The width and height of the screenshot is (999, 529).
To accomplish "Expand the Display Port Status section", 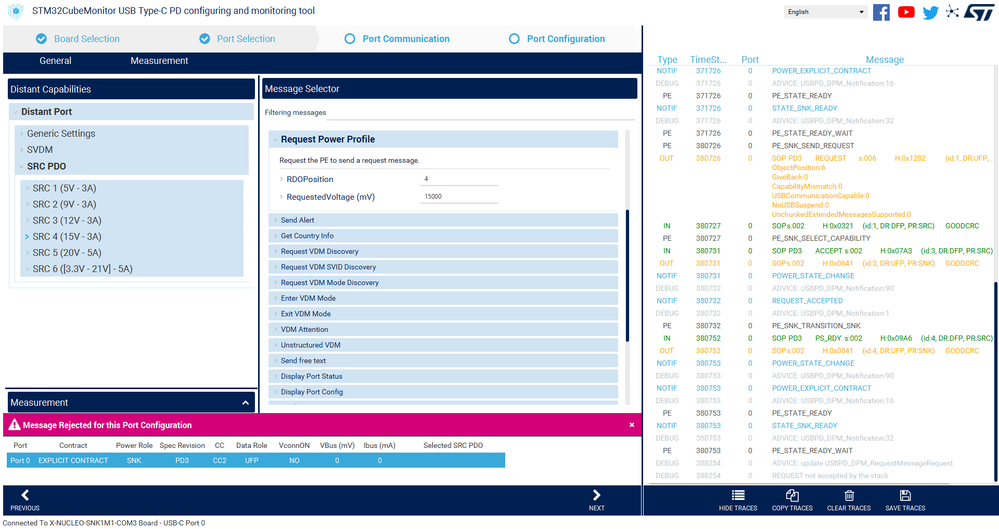I will (443, 376).
